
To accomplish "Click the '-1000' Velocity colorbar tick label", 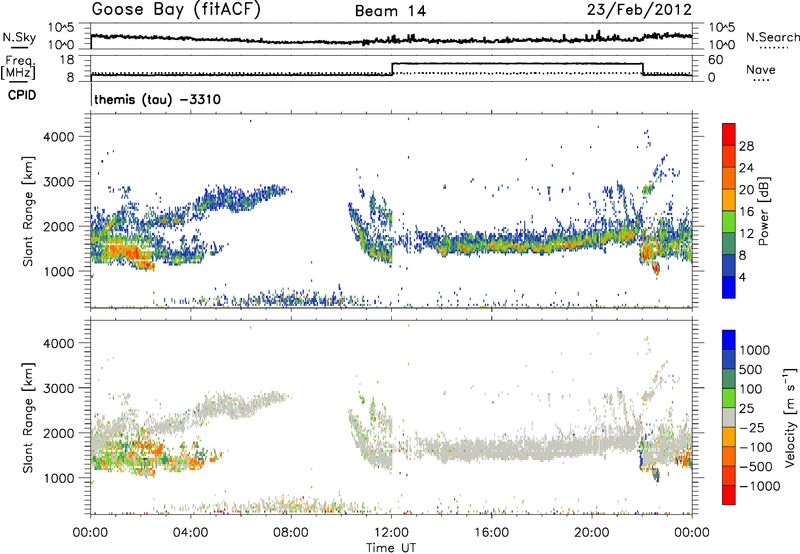I will [759, 486].
